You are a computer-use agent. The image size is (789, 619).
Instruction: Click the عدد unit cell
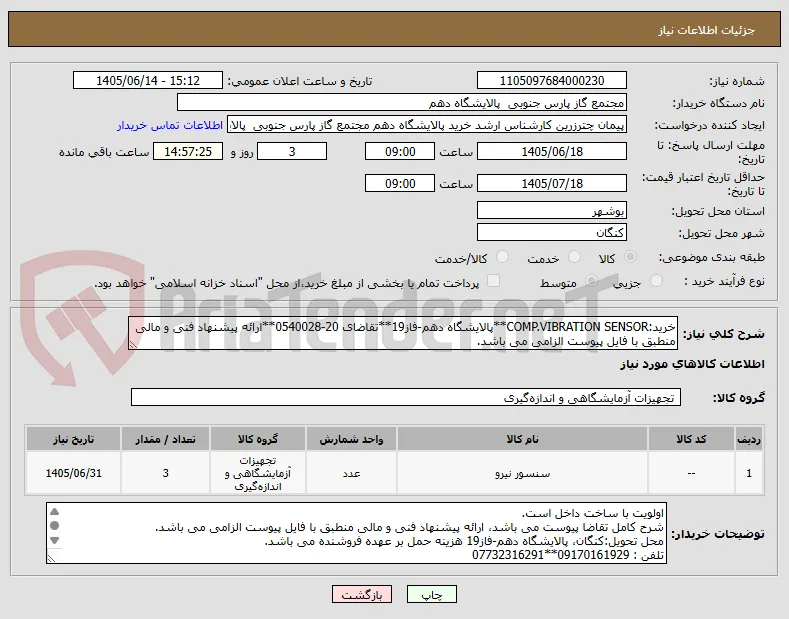click(351, 474)
